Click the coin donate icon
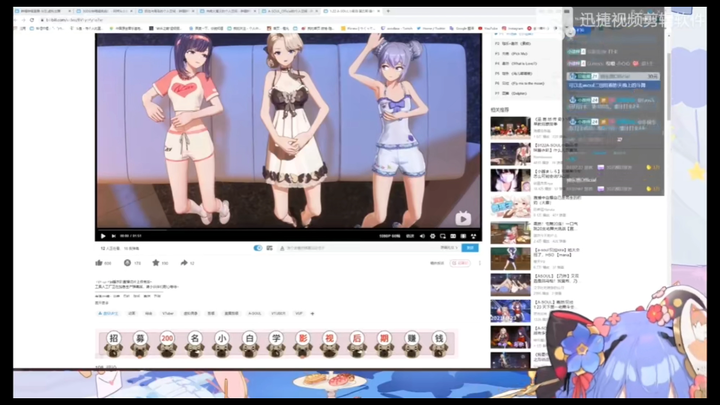This screenshot has width=720, height=405. coord(127,263)
